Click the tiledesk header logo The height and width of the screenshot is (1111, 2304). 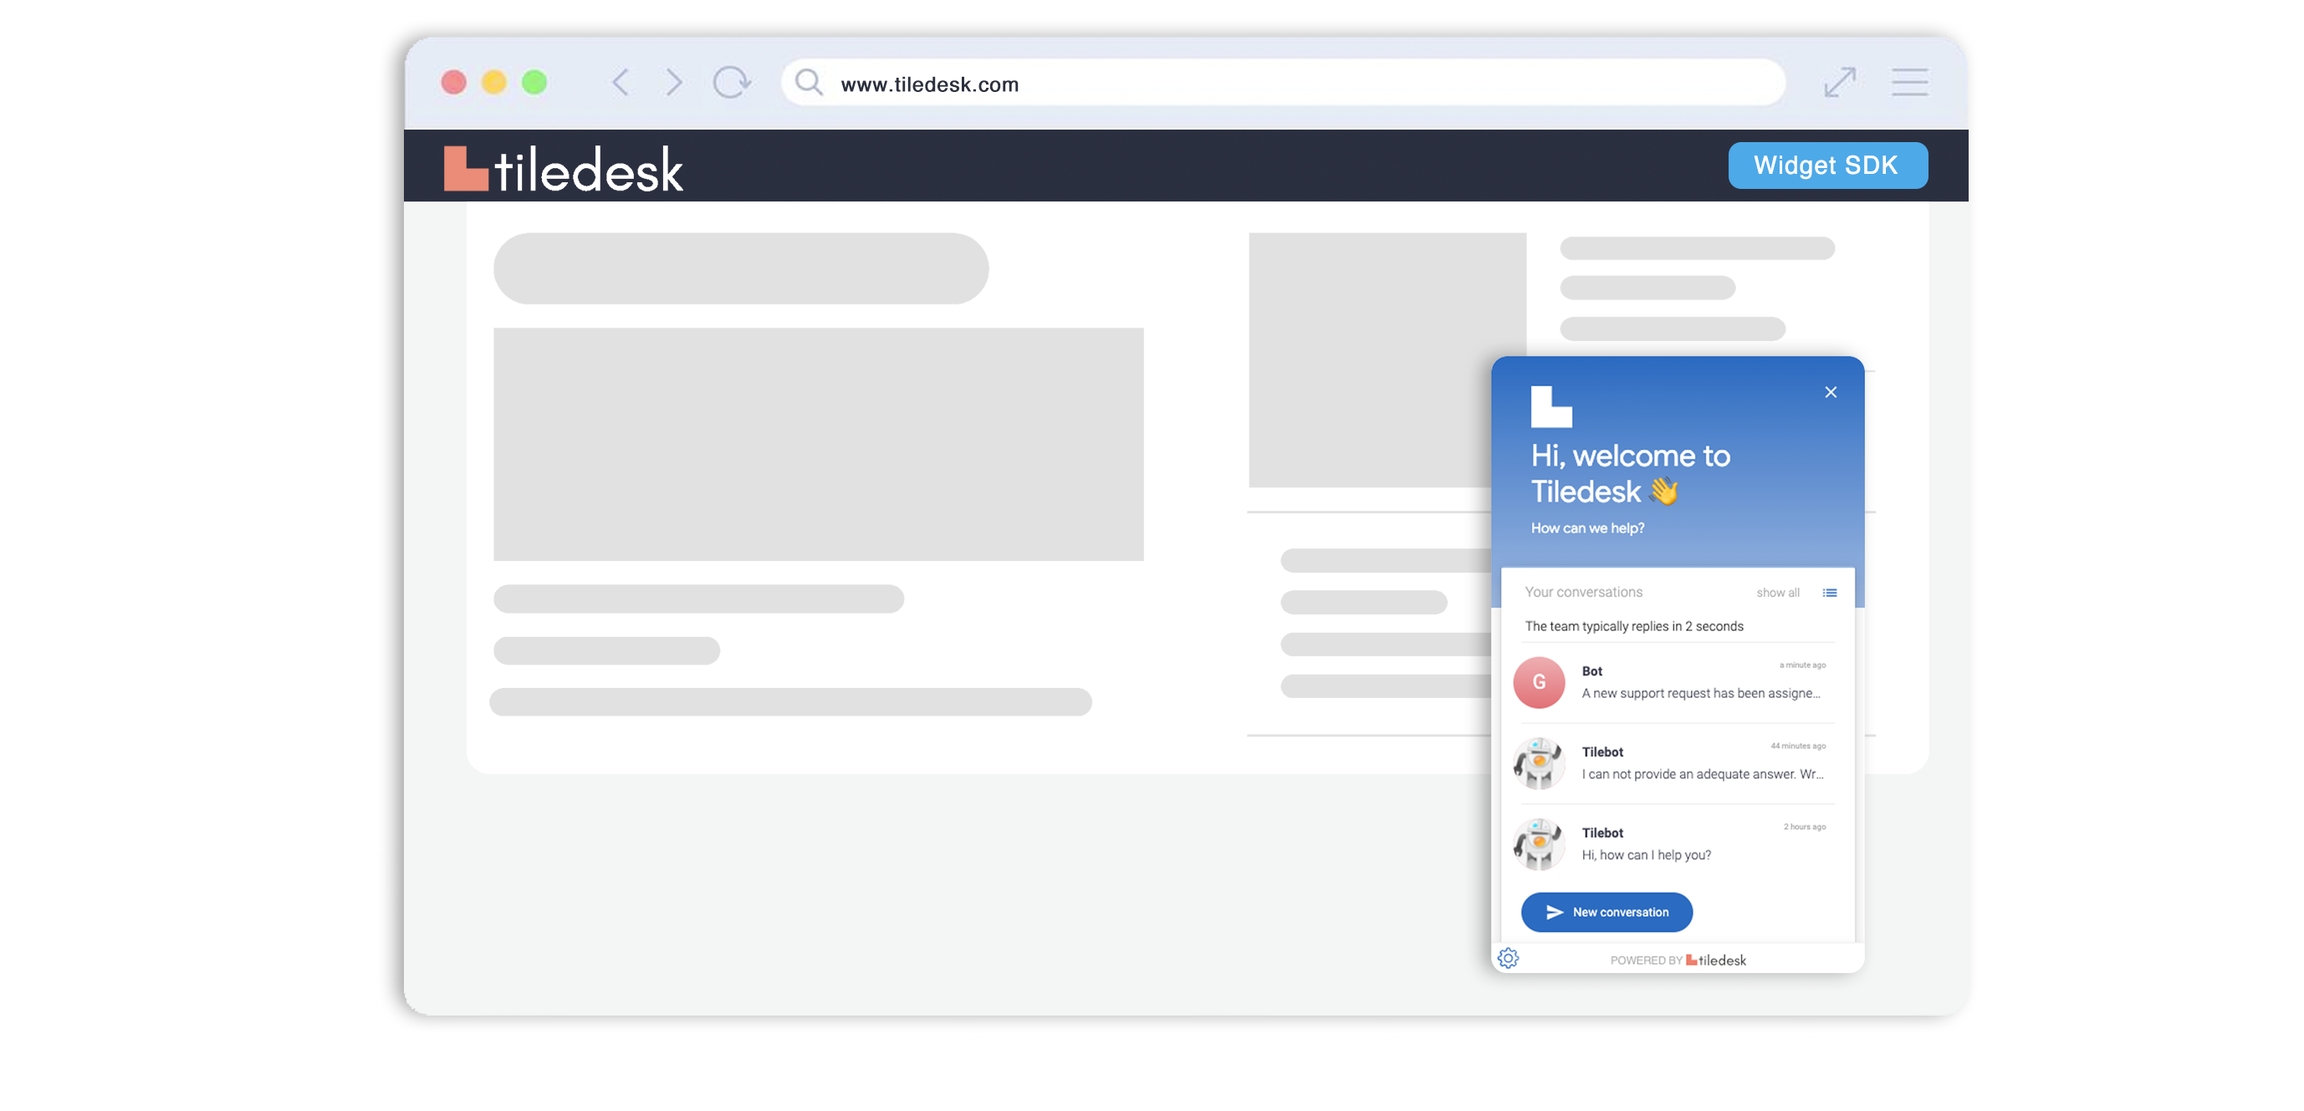coord(563,168)
